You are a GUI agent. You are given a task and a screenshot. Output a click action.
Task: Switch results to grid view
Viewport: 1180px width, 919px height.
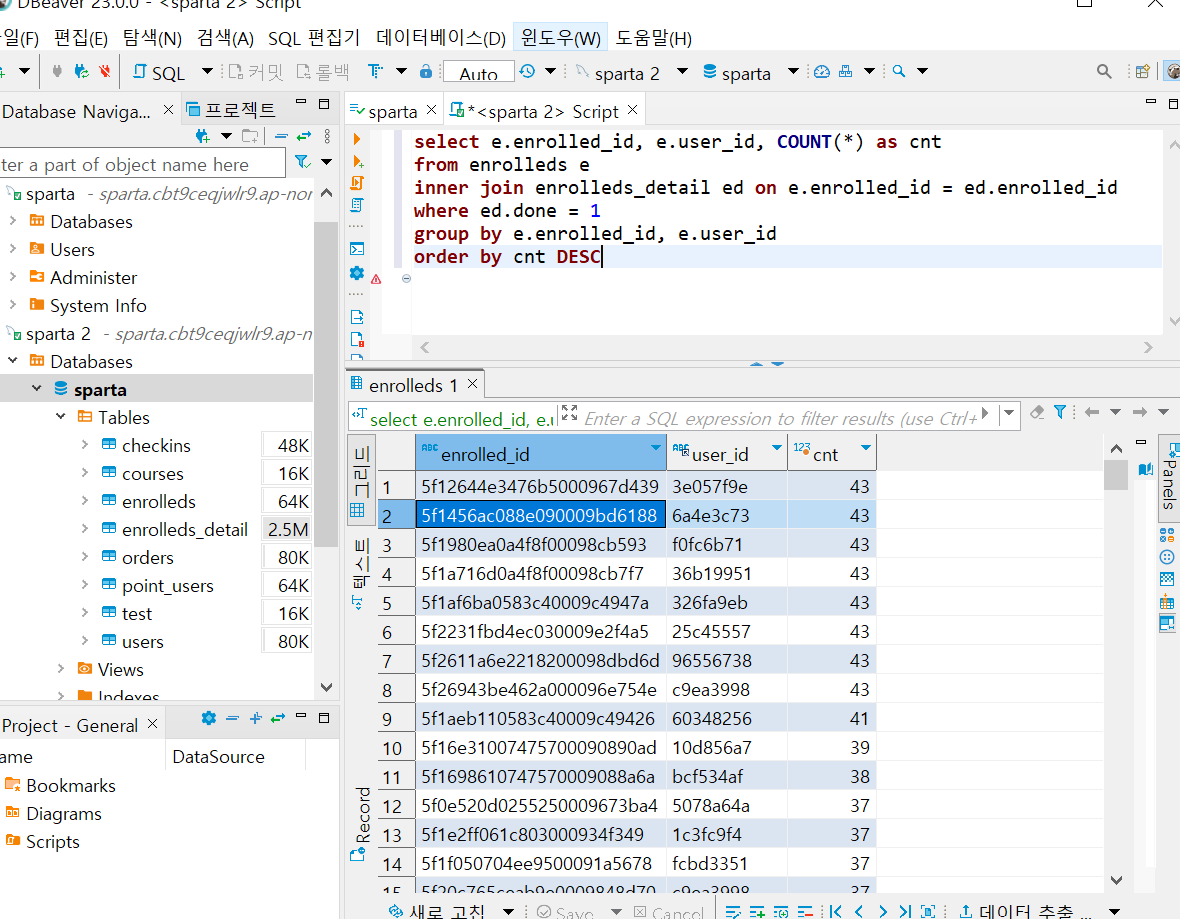(360, 482)
